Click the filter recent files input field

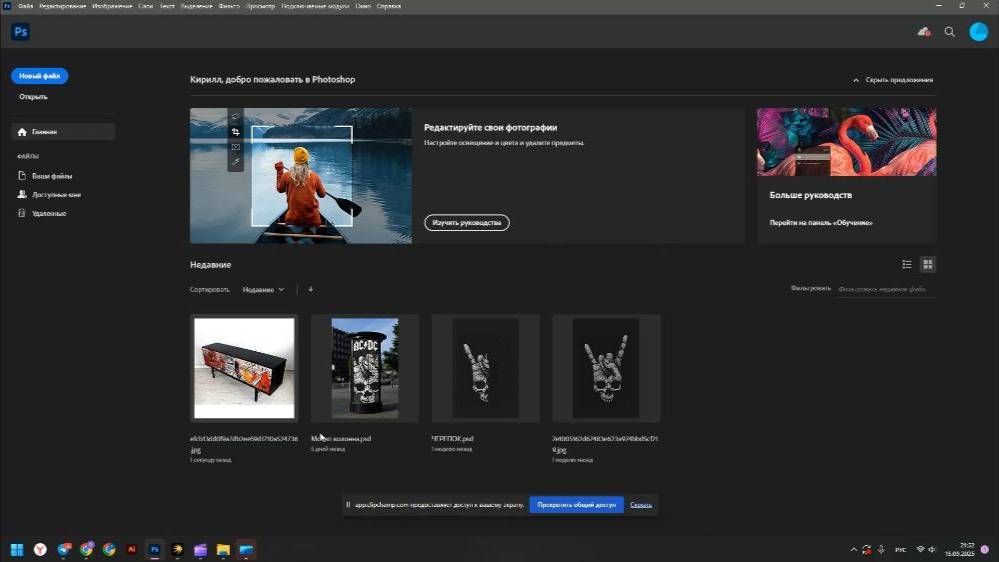pyautogui.click(x=886, y=289)
